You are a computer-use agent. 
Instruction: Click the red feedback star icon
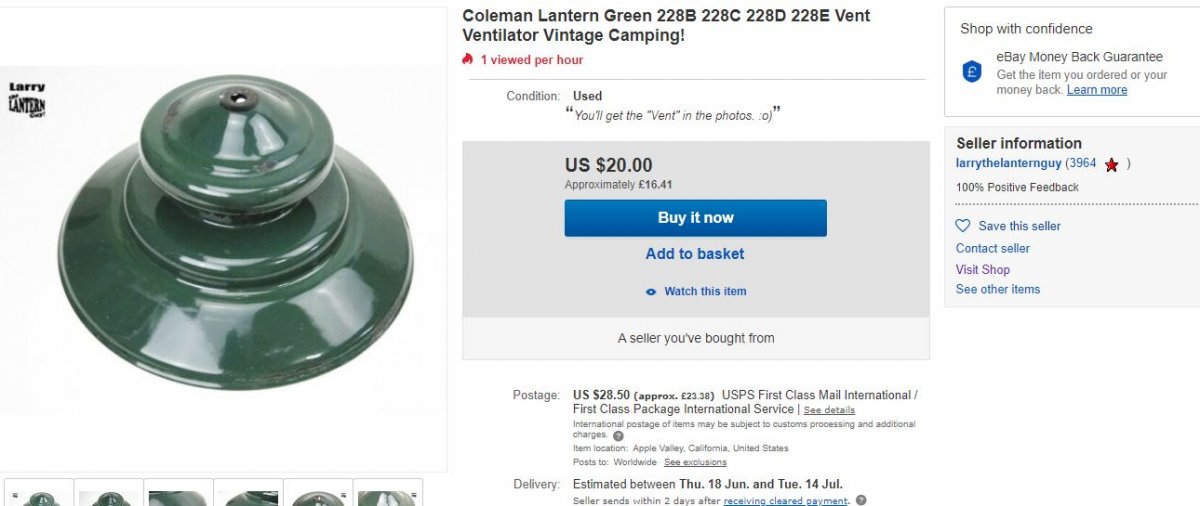point(1111,165)
